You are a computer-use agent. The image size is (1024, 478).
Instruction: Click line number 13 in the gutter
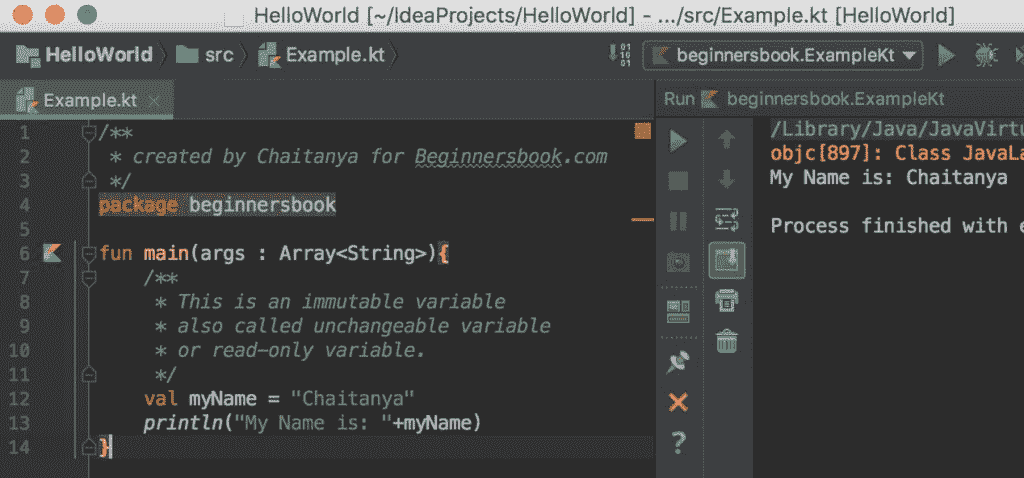pyautogui.click(x=19, y=423)
